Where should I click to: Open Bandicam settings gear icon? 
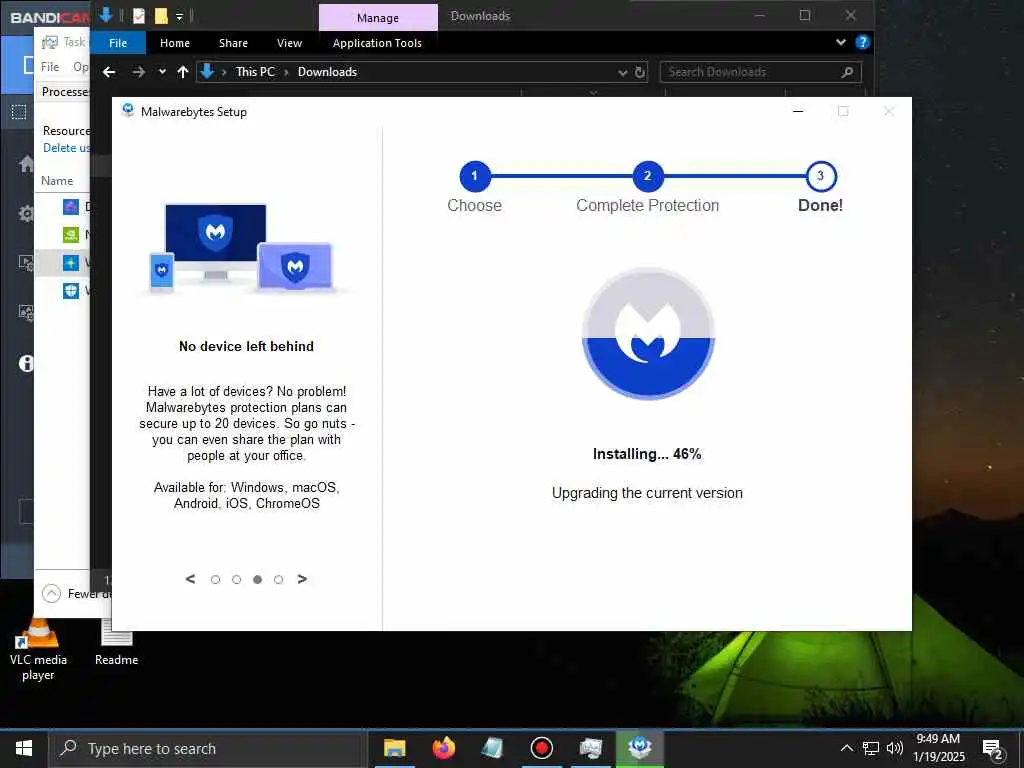click(x=26, y=213)
